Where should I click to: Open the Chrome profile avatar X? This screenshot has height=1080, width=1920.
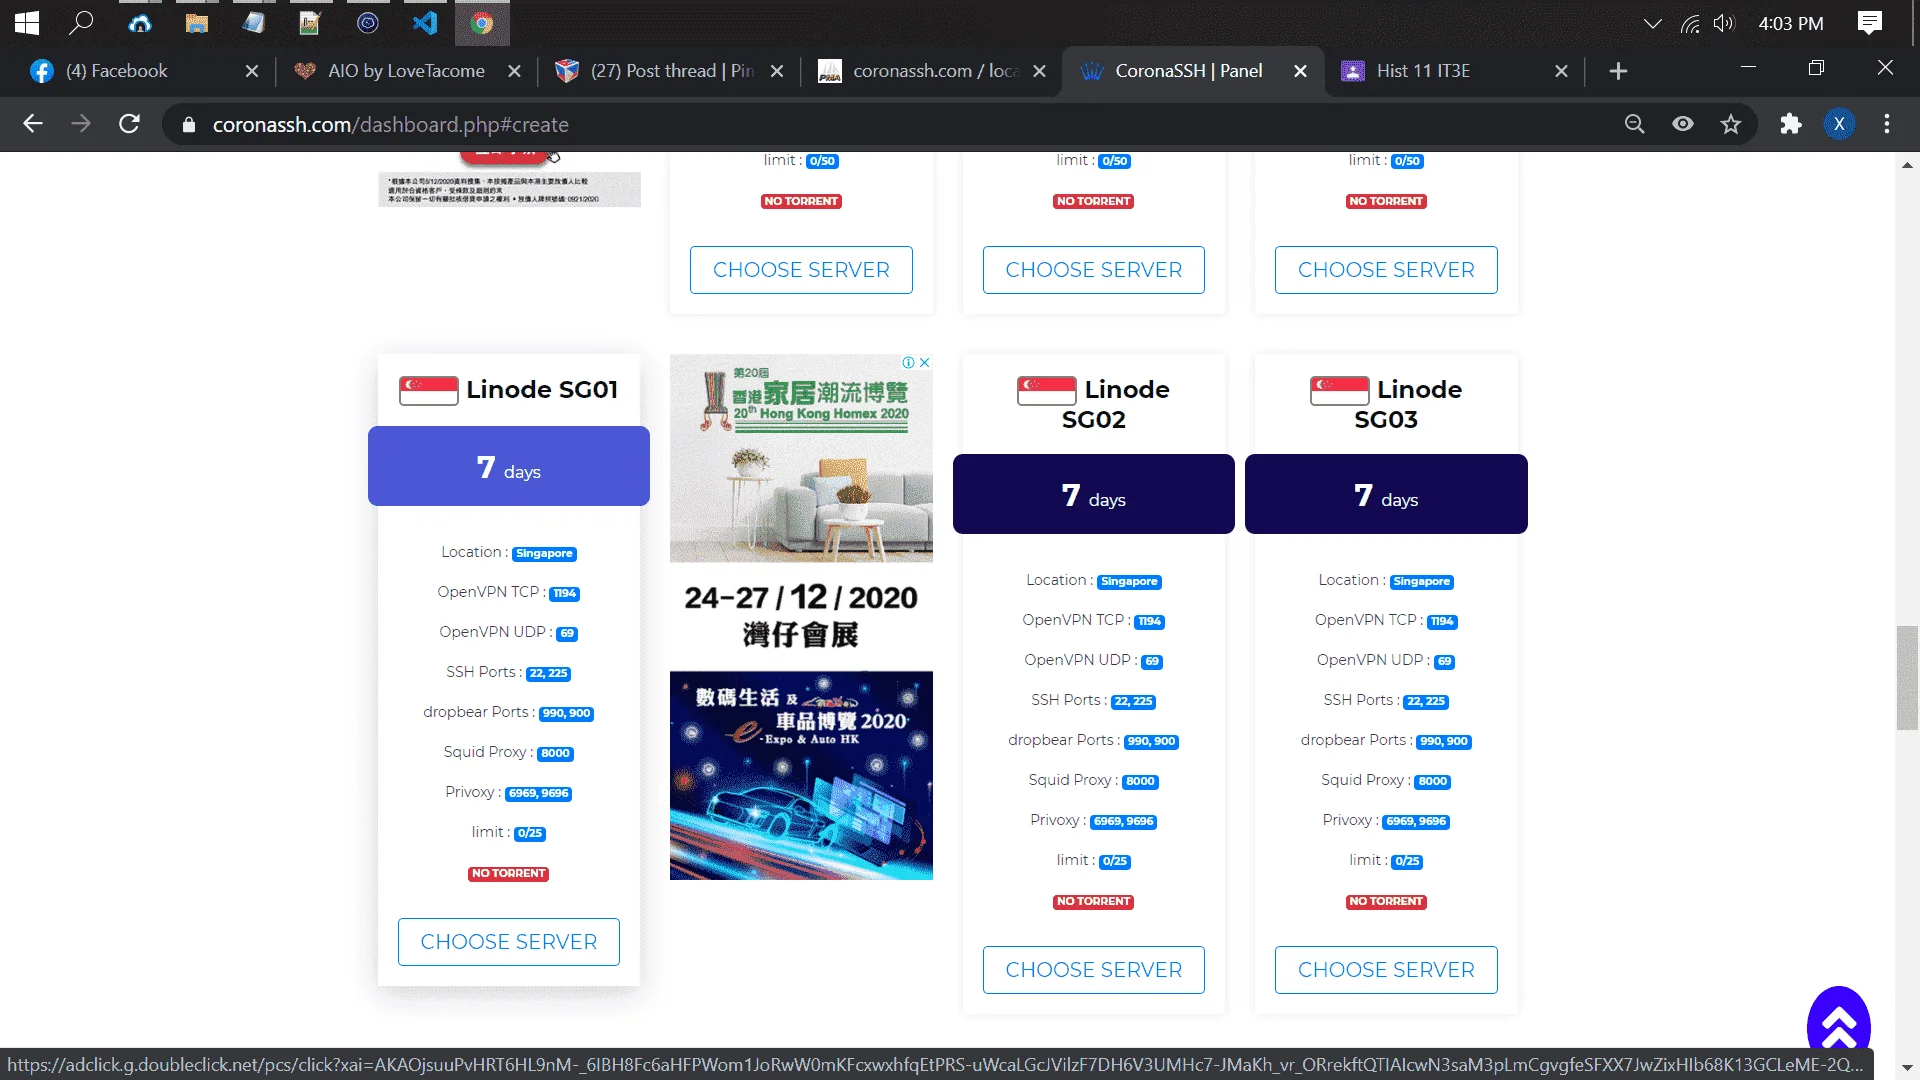(x=1839, y=124)
